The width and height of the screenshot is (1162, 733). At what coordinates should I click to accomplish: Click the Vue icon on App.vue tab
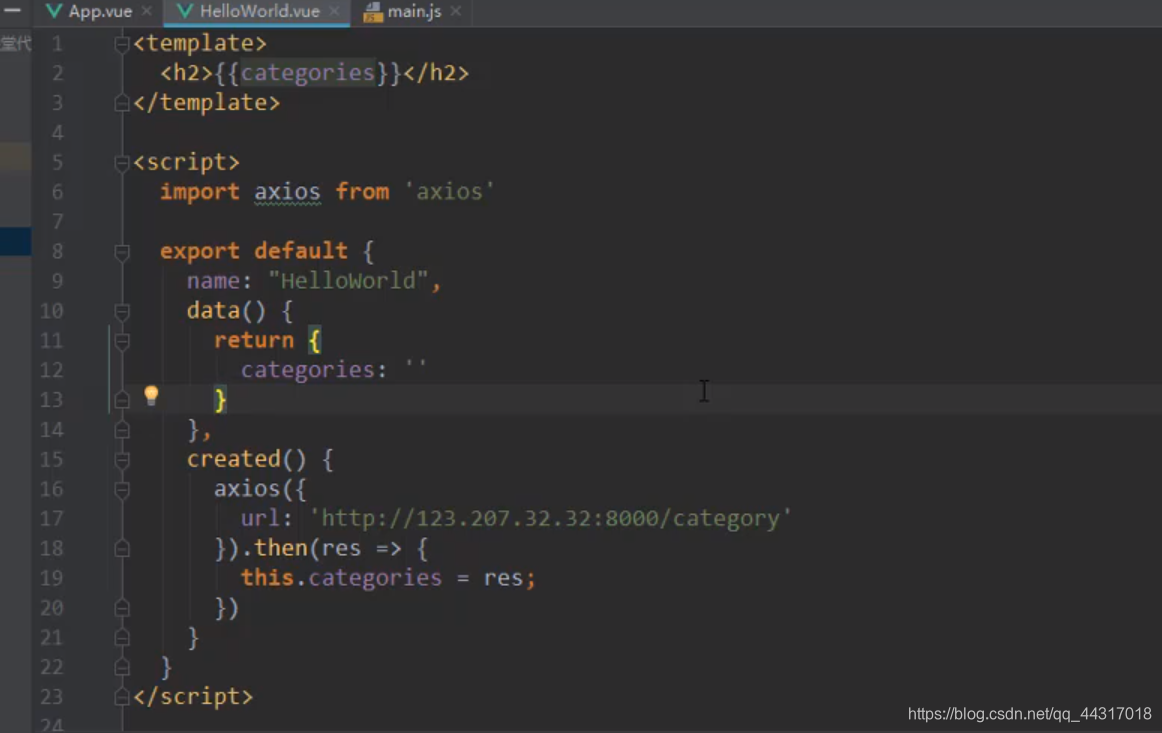tap(54, 11)
